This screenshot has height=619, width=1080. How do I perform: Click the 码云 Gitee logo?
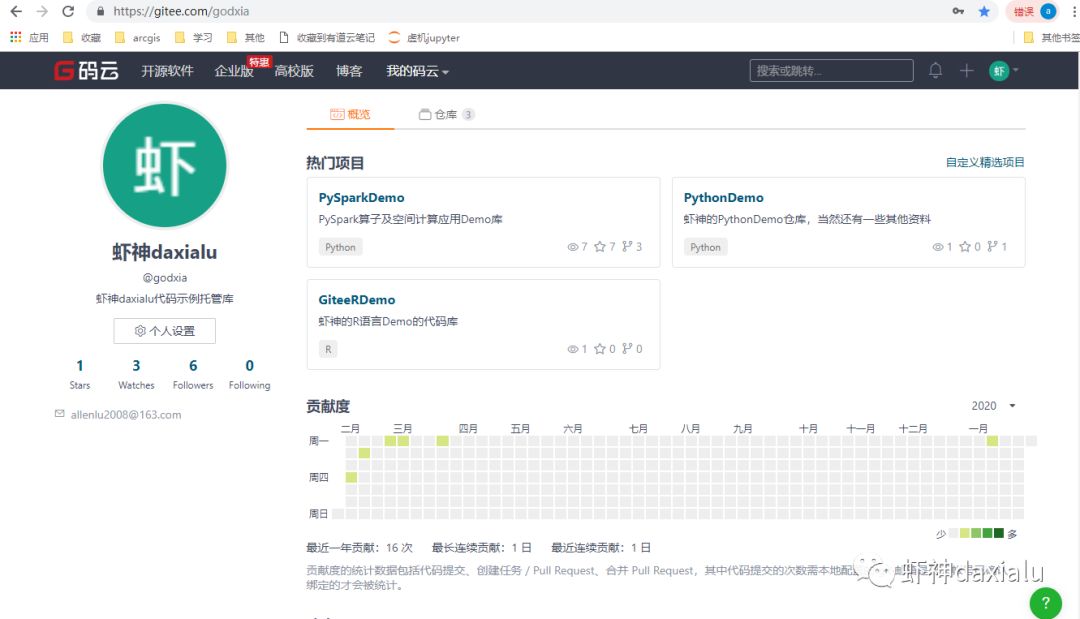coord(87,70)
